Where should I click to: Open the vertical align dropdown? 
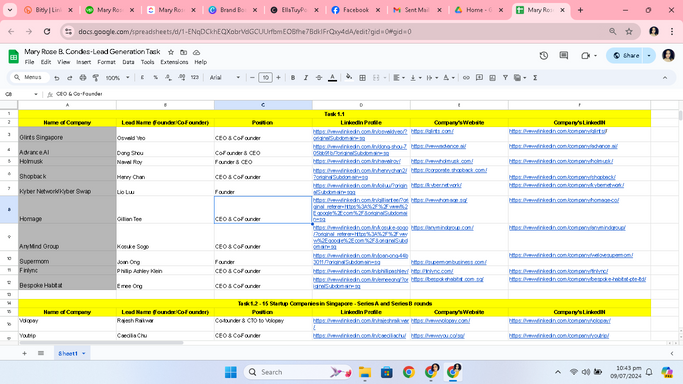click(416, 77)
